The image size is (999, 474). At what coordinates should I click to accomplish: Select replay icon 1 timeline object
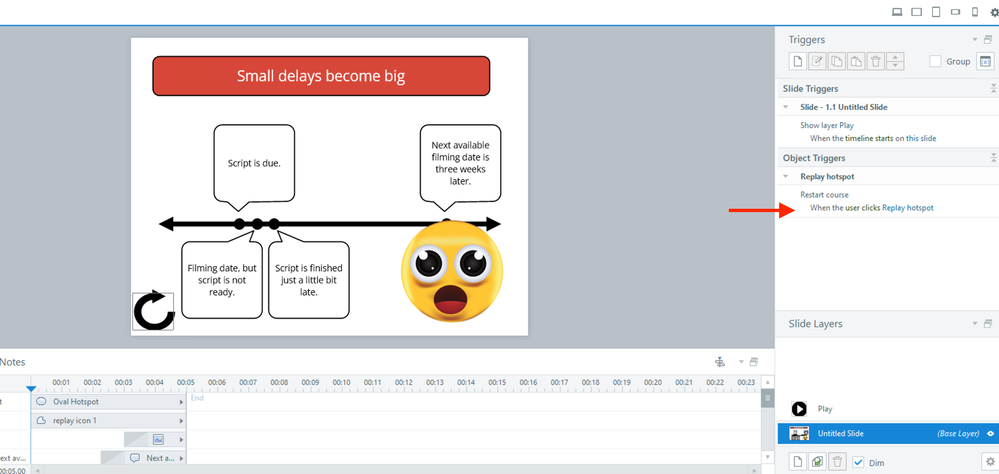[108, 420]
